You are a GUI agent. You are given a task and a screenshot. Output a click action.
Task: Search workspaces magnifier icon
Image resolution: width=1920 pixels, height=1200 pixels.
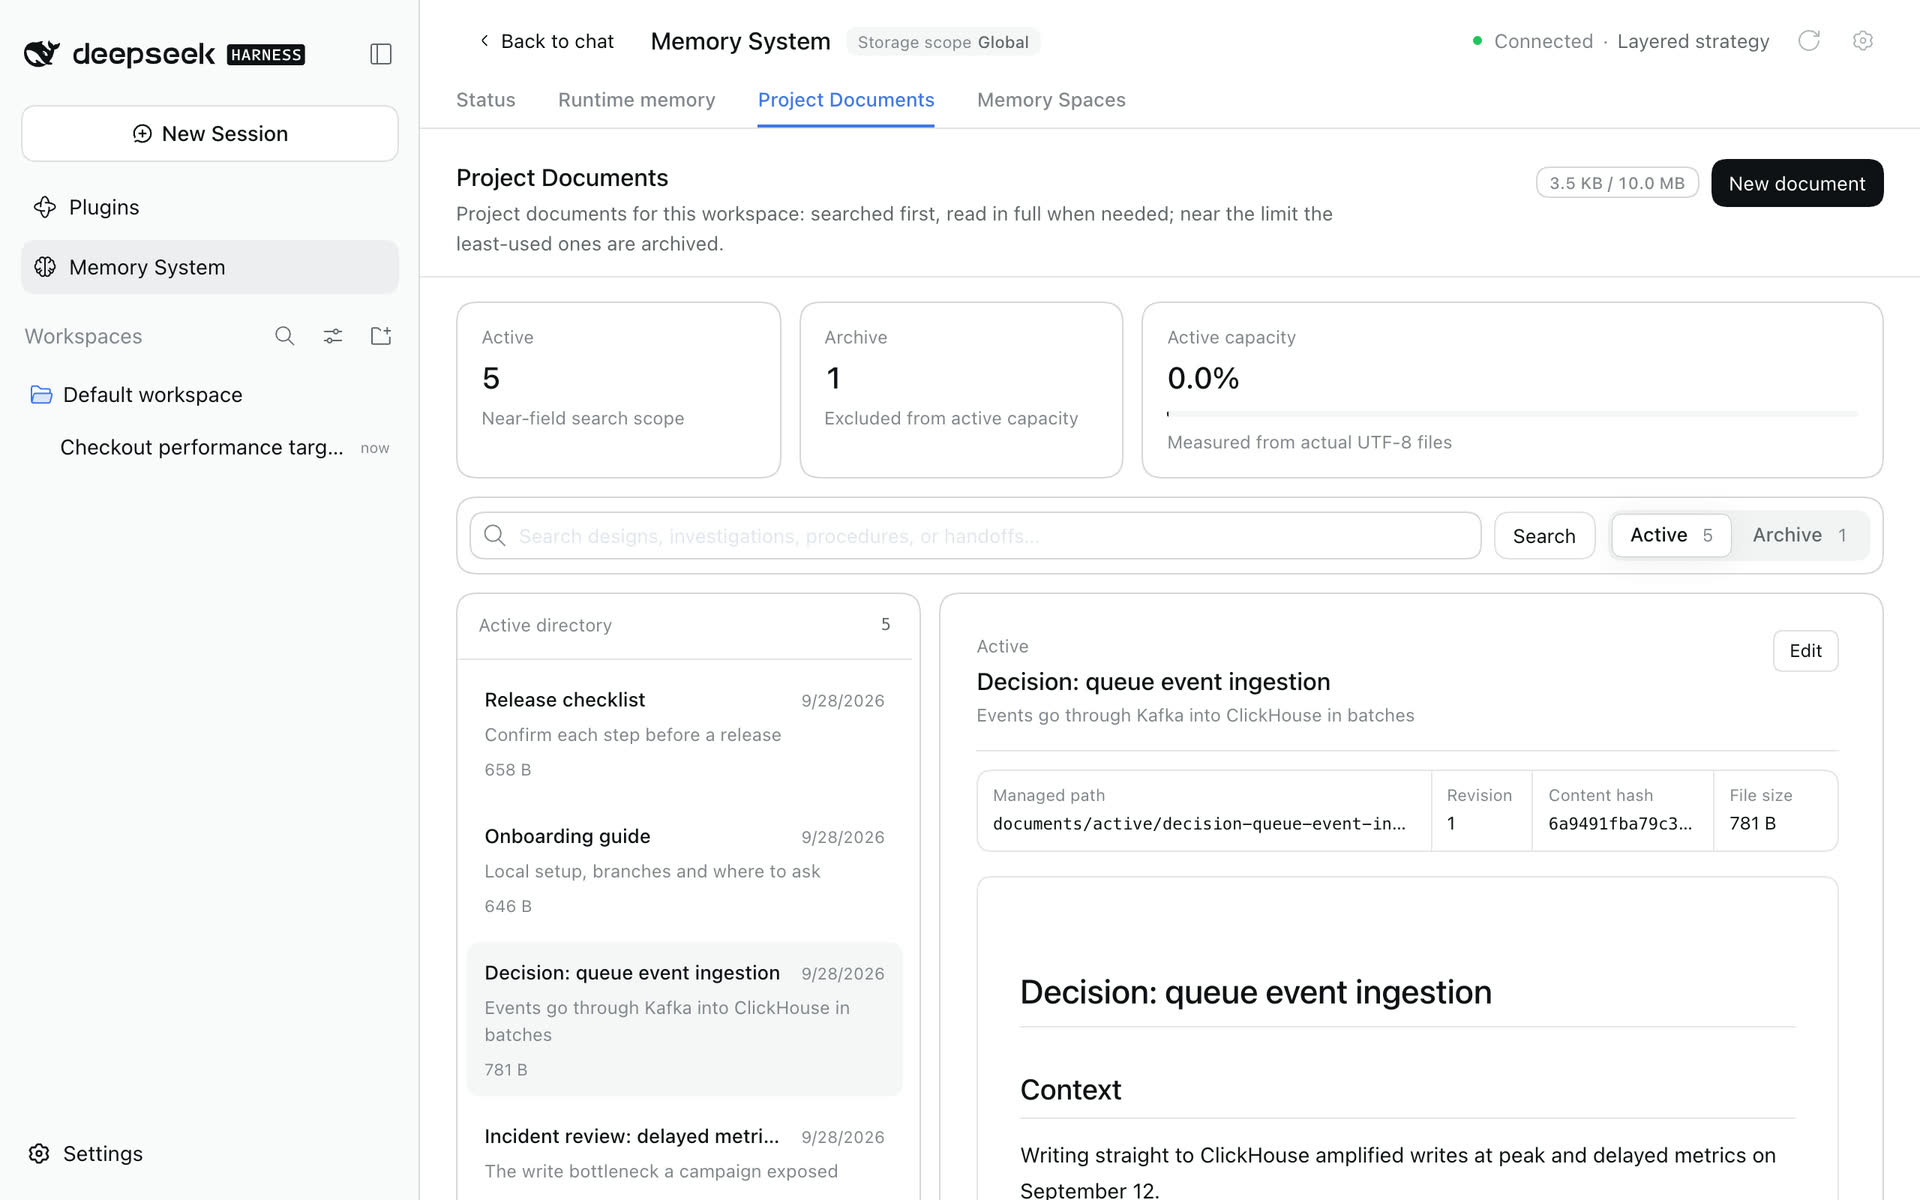click(x=285, y=336)
